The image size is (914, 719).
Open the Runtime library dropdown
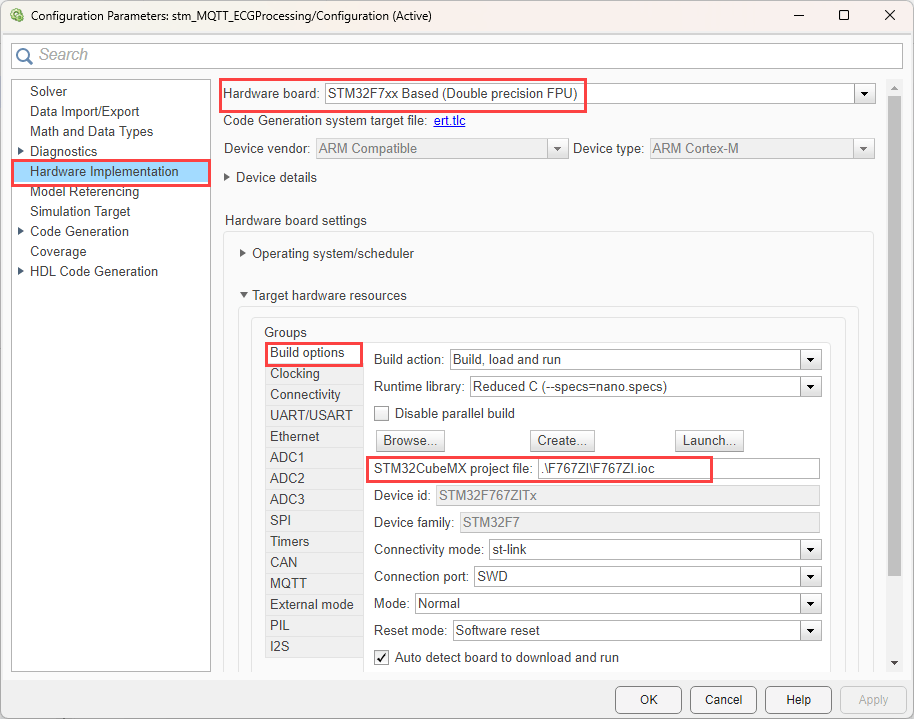(x=810, y=386)
